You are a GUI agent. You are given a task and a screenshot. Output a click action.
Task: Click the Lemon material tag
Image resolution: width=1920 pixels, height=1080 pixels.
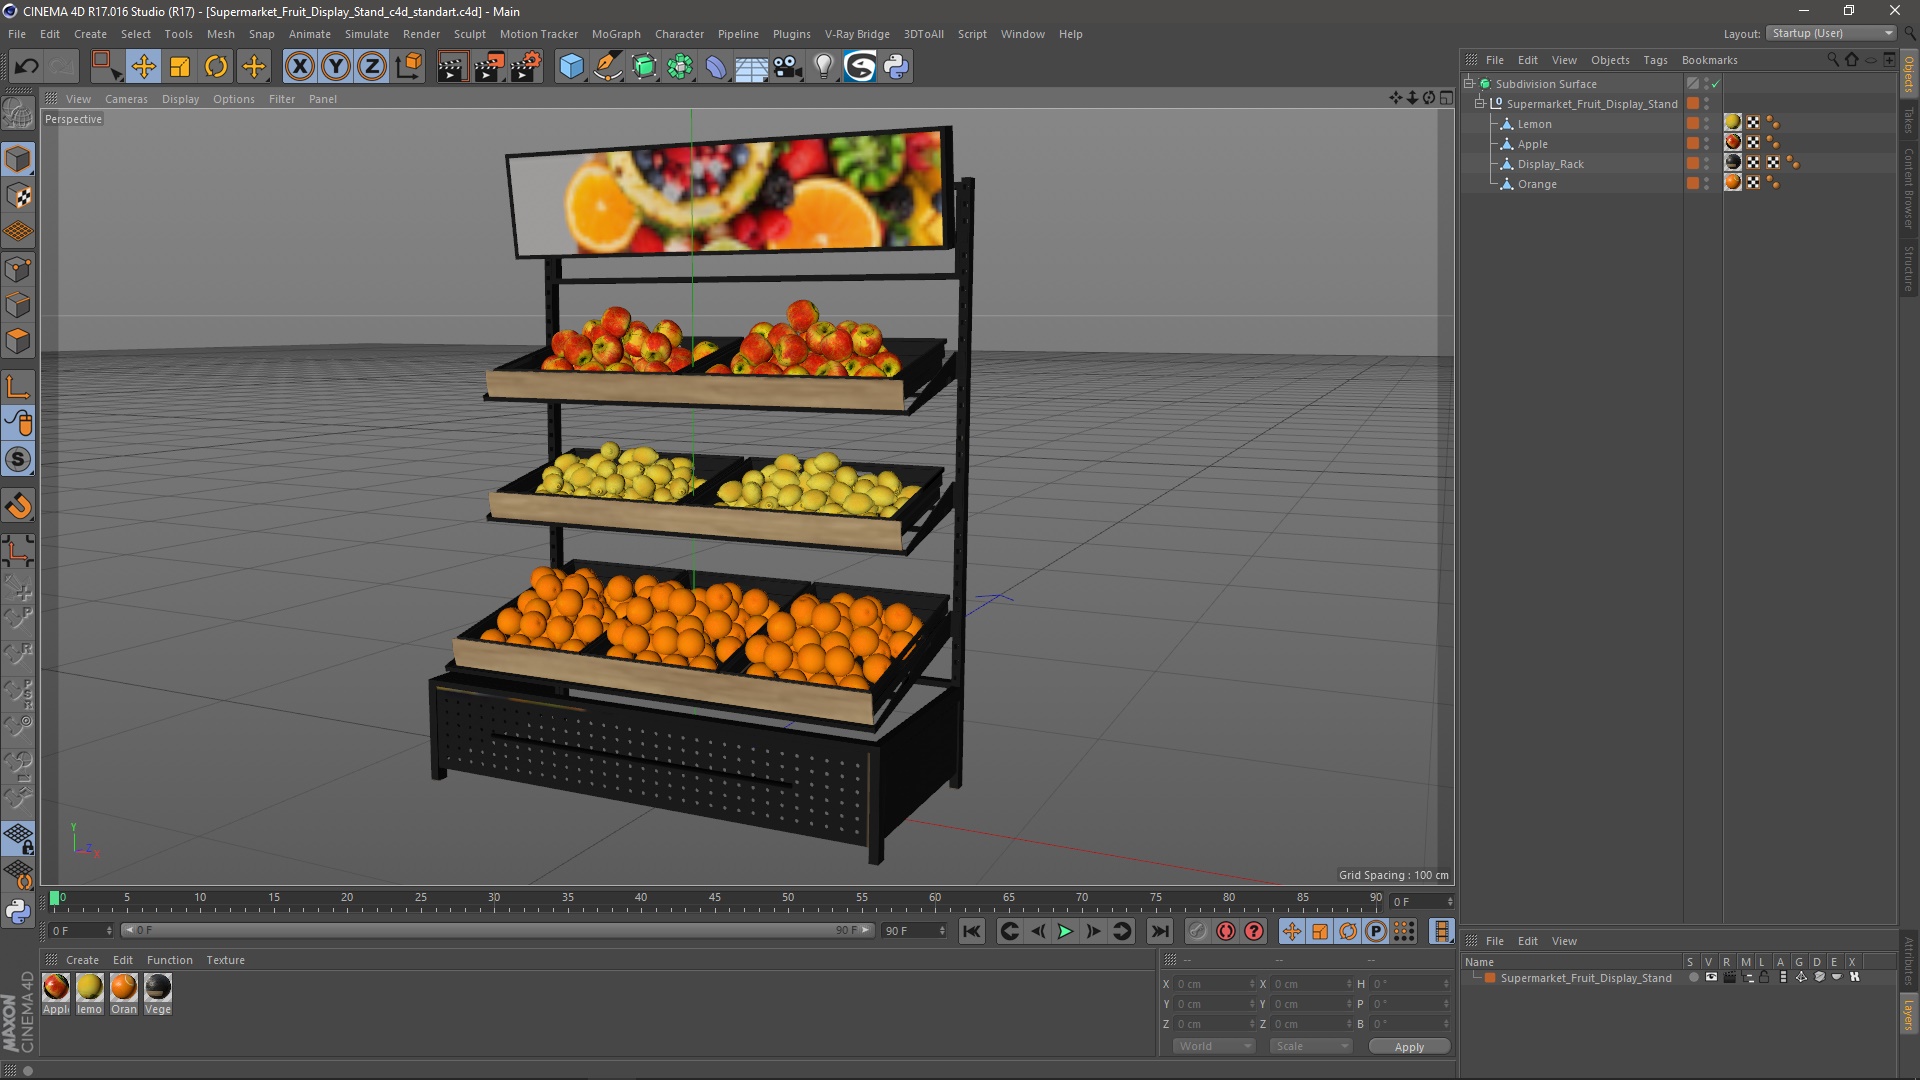tap(1733, 123)
